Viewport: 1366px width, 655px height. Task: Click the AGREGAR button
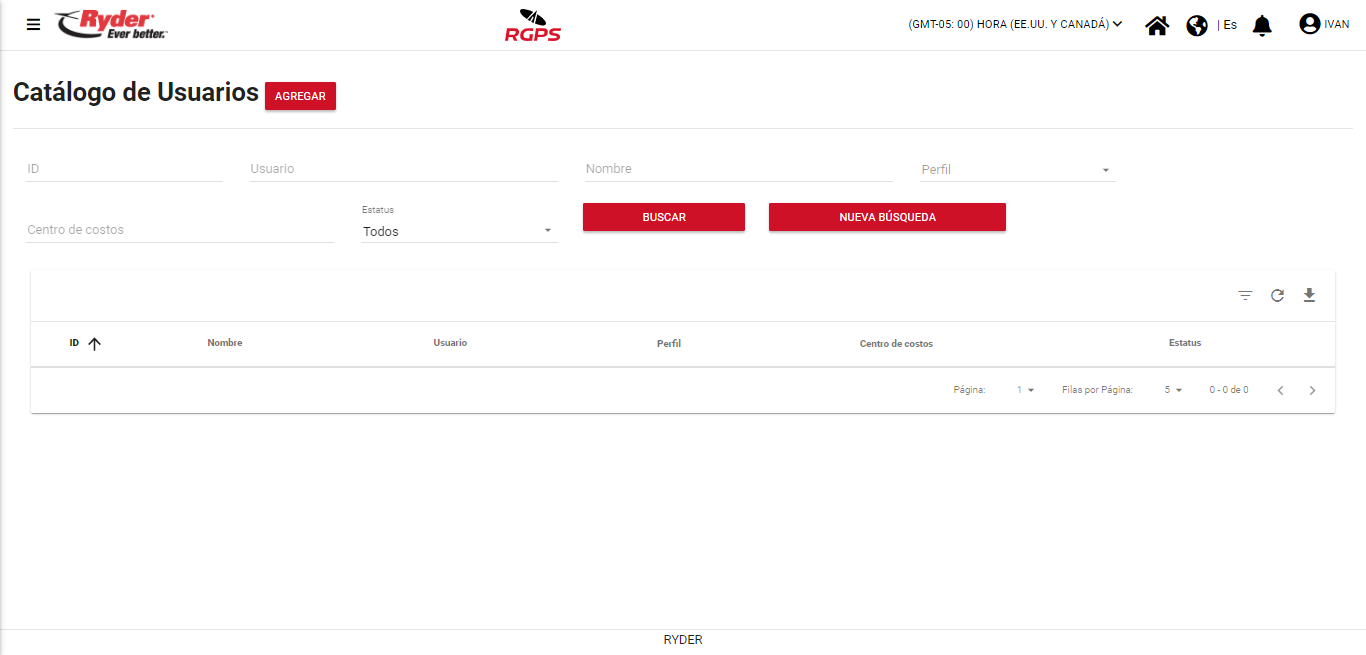tap(300, 96)
